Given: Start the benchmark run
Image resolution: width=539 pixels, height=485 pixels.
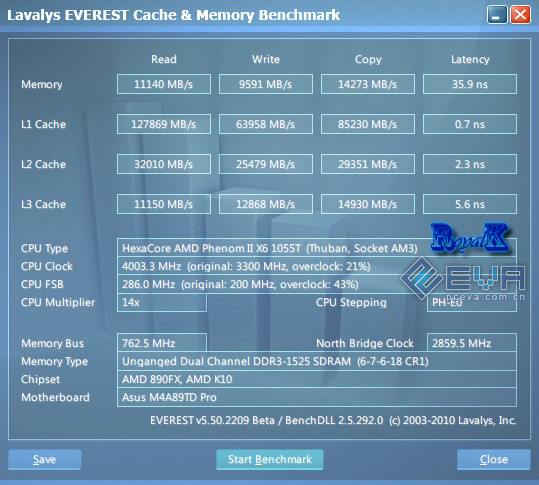Looking at the screenshot, I should pos(270,459).
